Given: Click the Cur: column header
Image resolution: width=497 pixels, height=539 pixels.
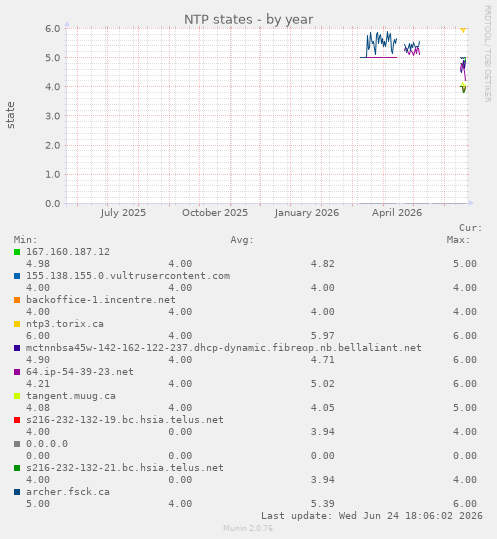Looking at the screenshot, I should (x=471, y=228).
